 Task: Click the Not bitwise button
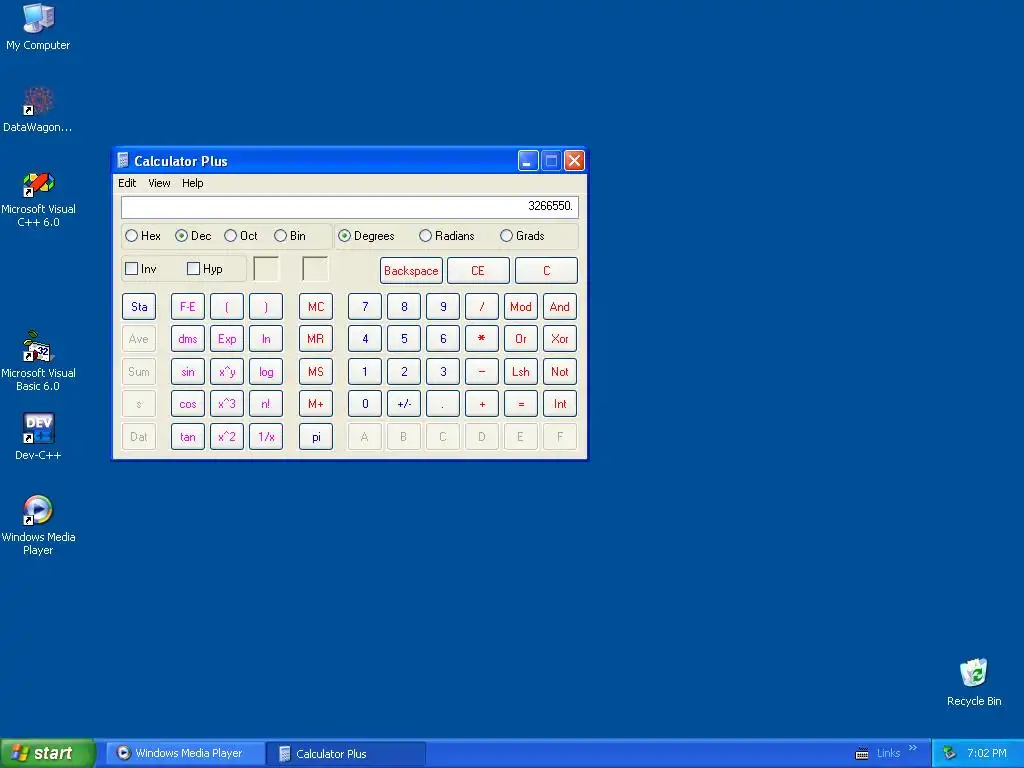[560, 372]
